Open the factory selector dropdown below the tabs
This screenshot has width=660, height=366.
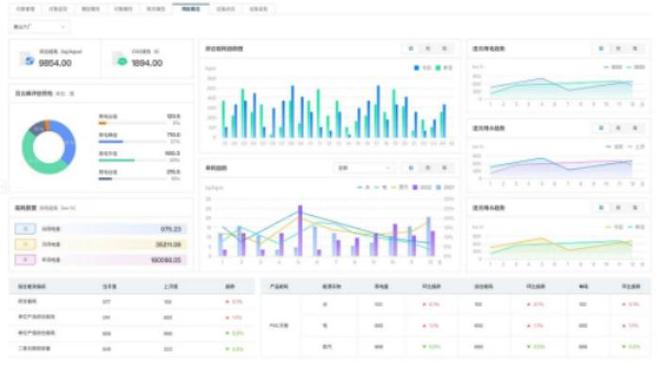pos(40,27)
